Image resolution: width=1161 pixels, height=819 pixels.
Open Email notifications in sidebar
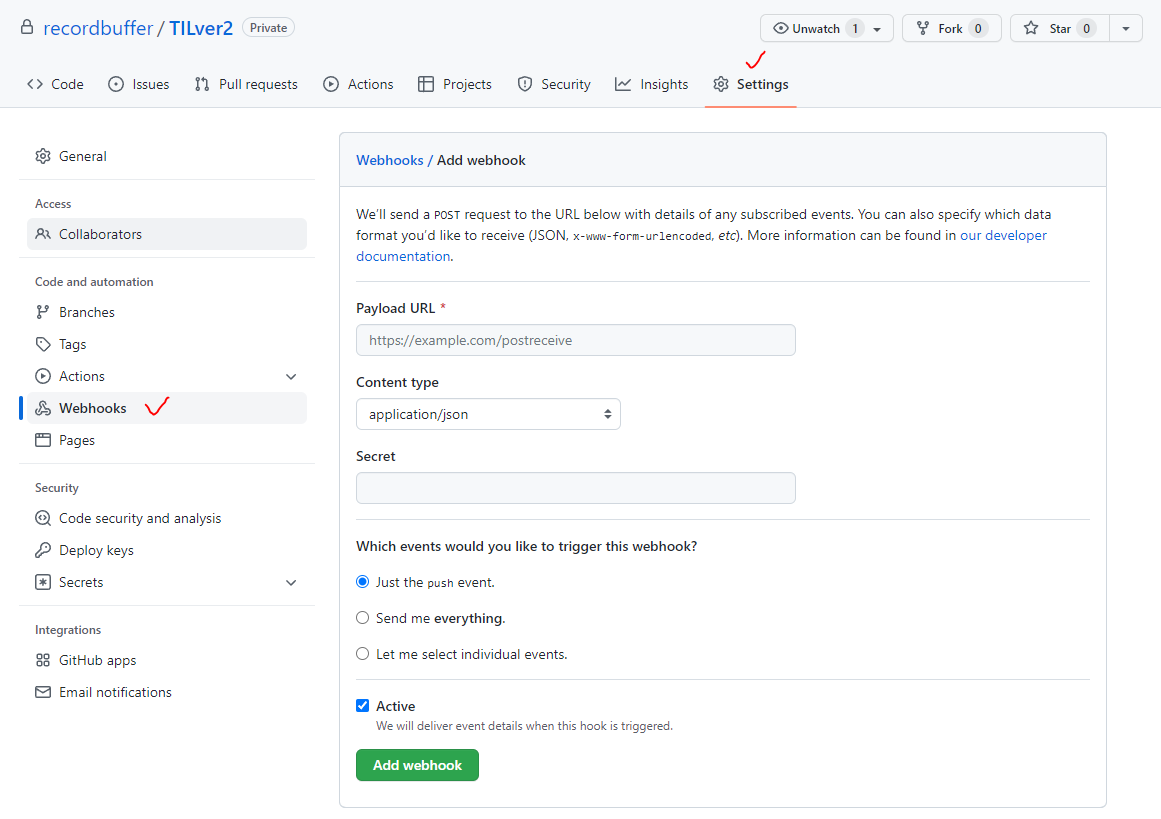[x=167, y=692]
